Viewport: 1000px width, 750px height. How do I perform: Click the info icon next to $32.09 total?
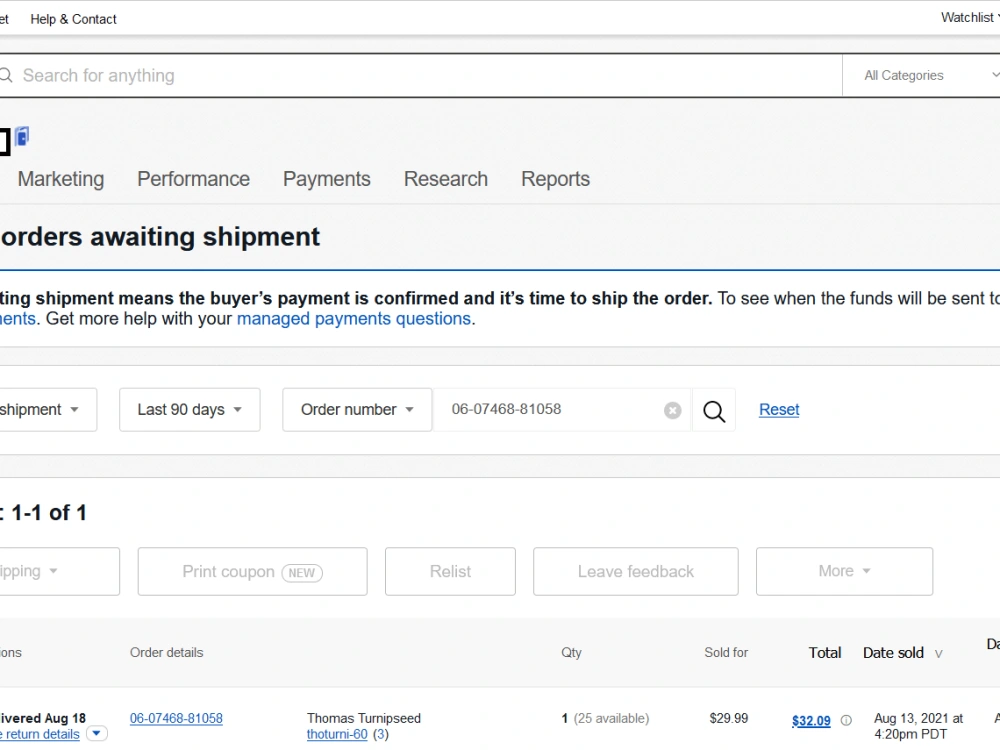pos(846,721)
